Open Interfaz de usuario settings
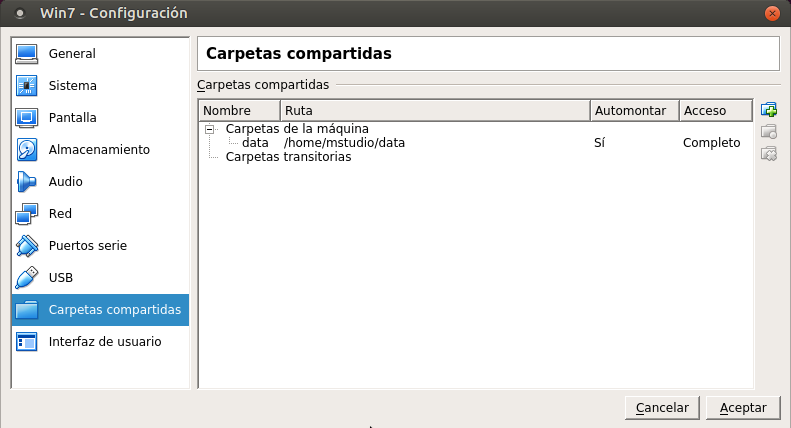 [x=100, y=342]
